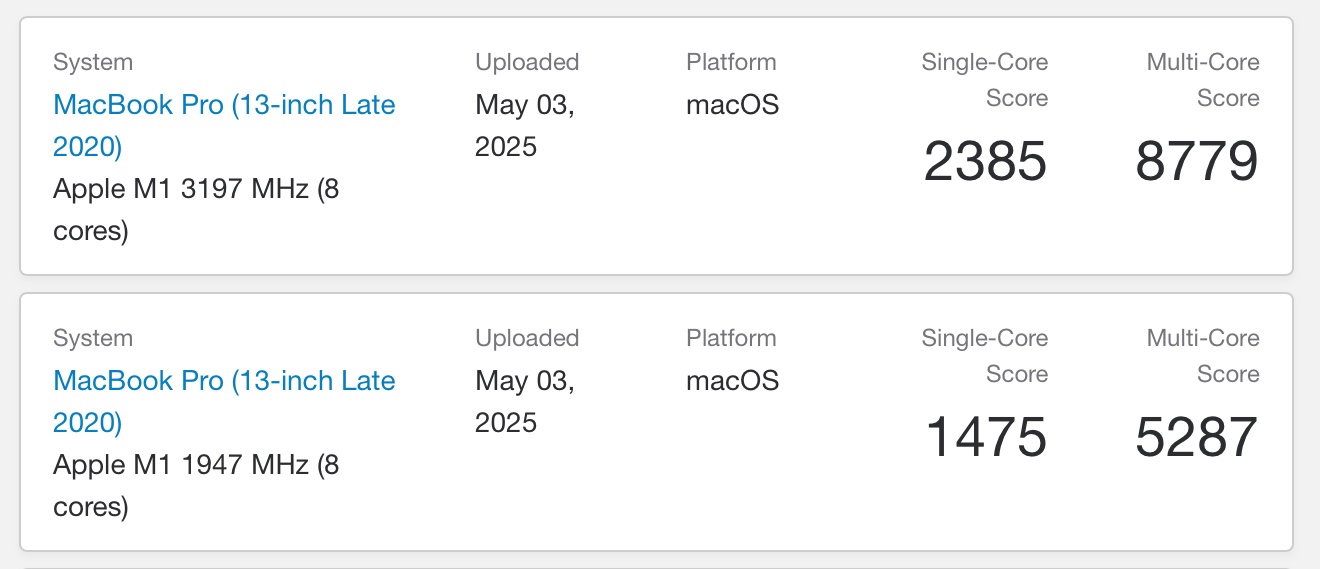Viewport: 1320px width, 569px height.
Task: Click the upload date in the 1475 result
Action: (525, 401)
